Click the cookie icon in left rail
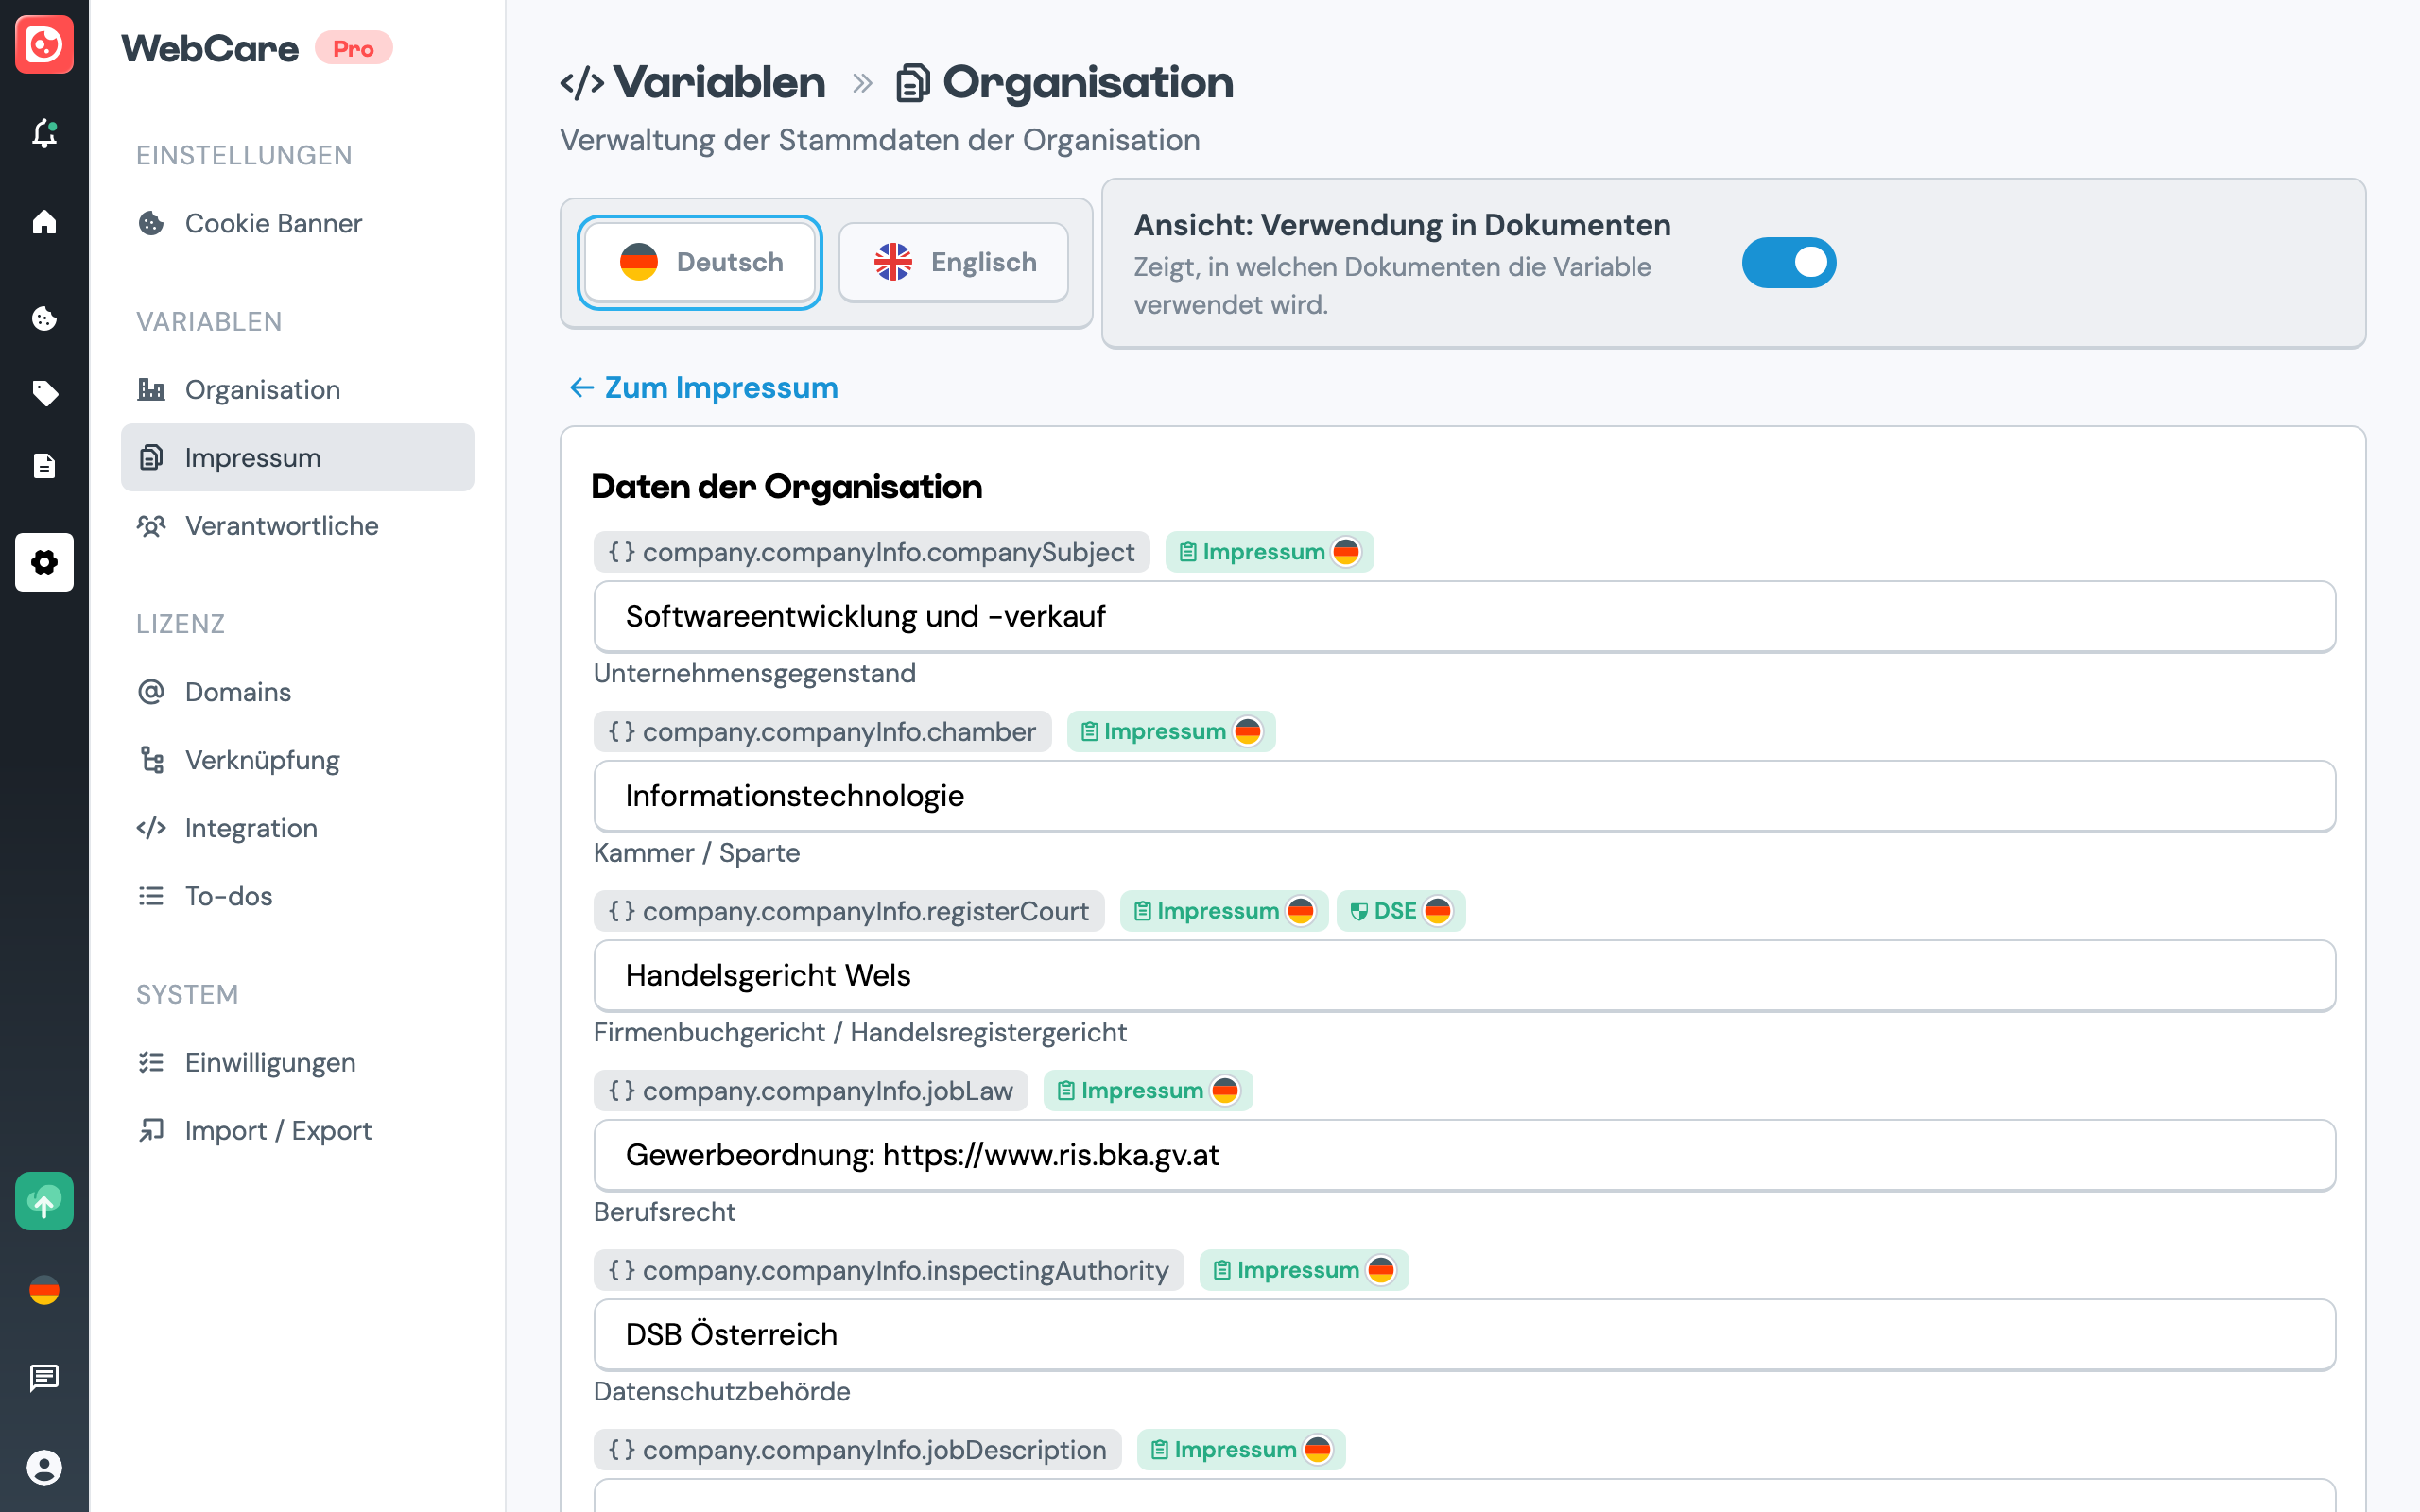The height and width of the screenshot is (1512, 2420). [x=44, y=318]
